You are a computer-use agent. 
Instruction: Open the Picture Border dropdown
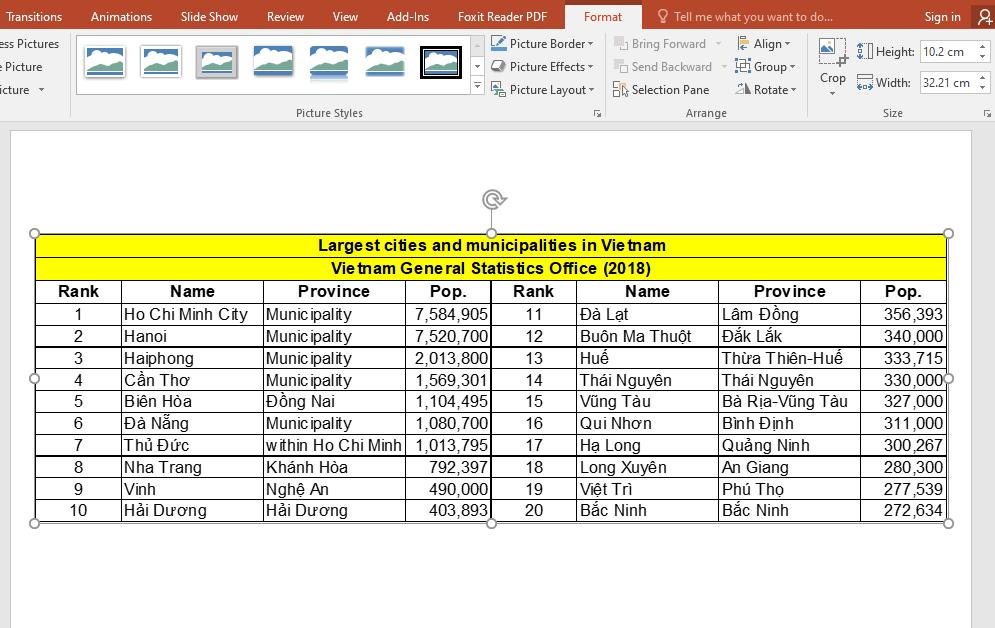[x=591, y=44]
